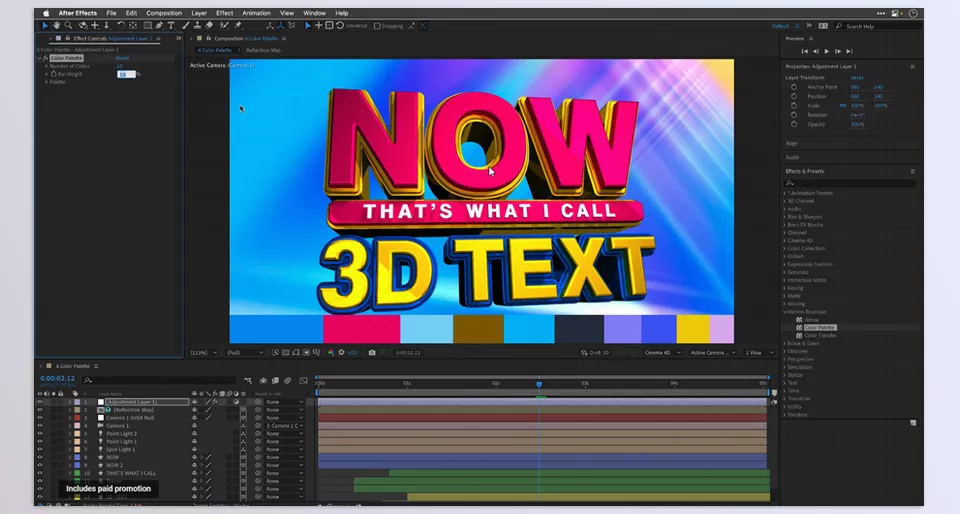Screen dimensions: 960x514
Task: Toggle the Snapping checkbox
Action: [377, 26]
